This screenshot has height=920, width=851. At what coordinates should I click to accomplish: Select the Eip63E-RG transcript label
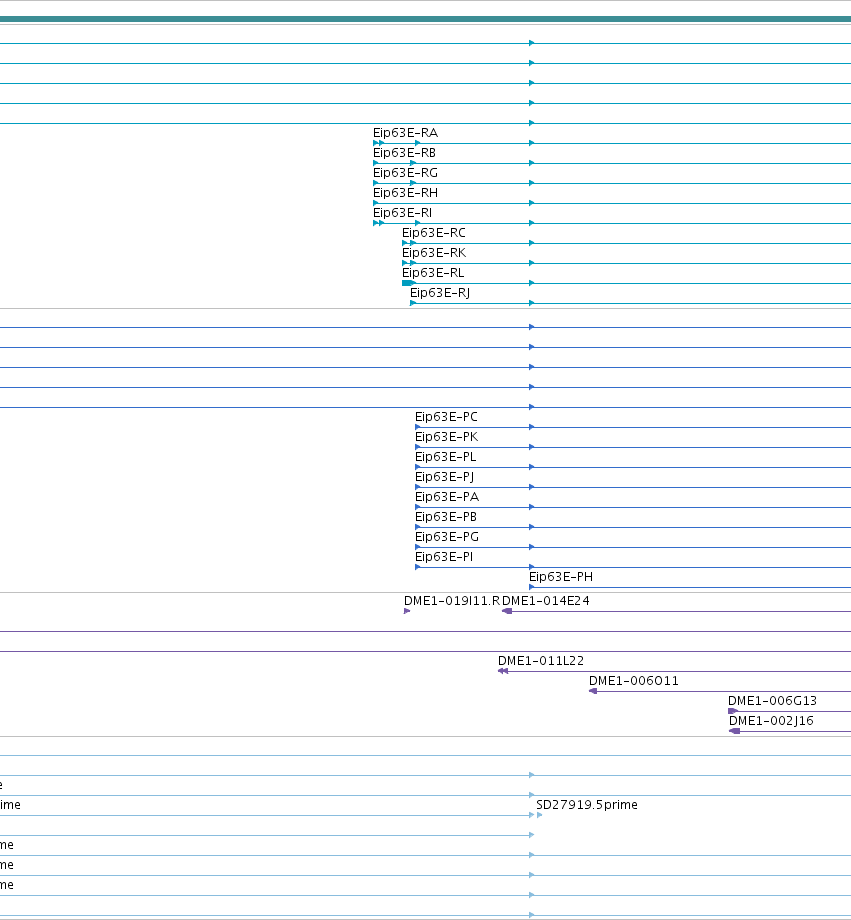tap(406, 173)
